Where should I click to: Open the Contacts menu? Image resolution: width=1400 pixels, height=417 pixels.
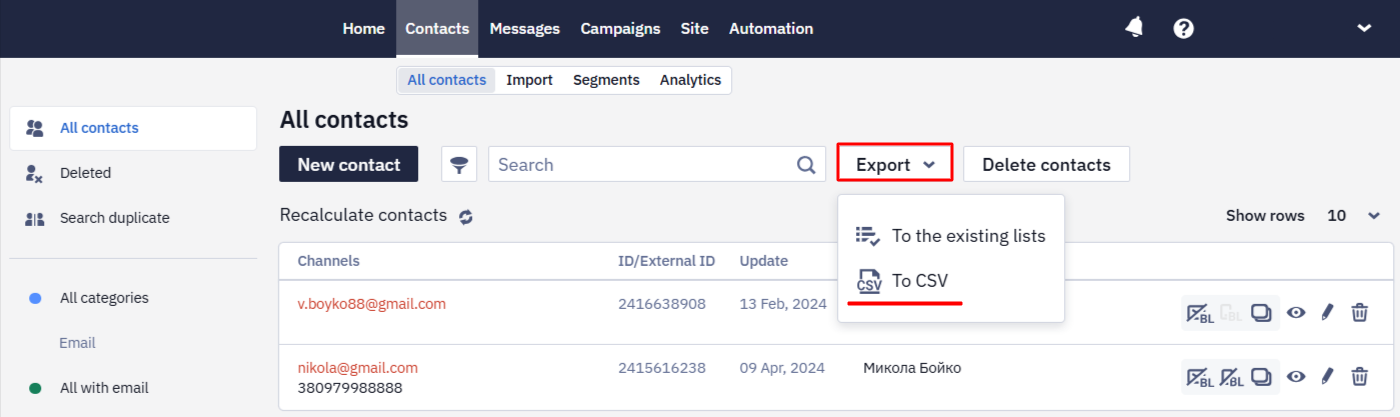pos(437,28)
